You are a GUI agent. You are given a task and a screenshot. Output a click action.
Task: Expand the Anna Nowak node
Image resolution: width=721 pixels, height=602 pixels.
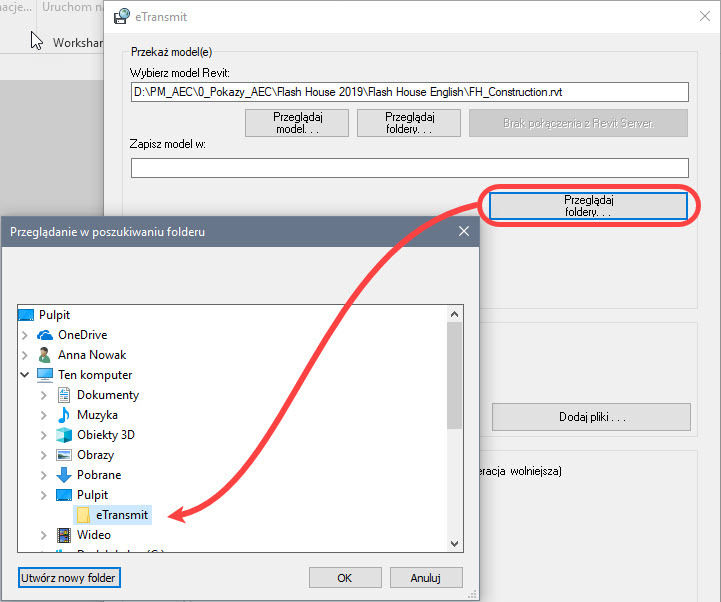coord(25,355)
